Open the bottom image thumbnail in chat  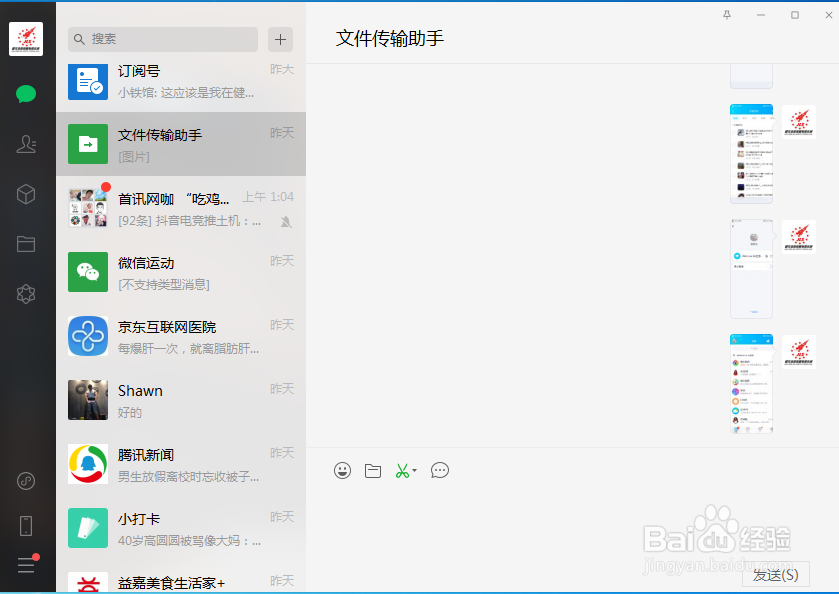751,381
